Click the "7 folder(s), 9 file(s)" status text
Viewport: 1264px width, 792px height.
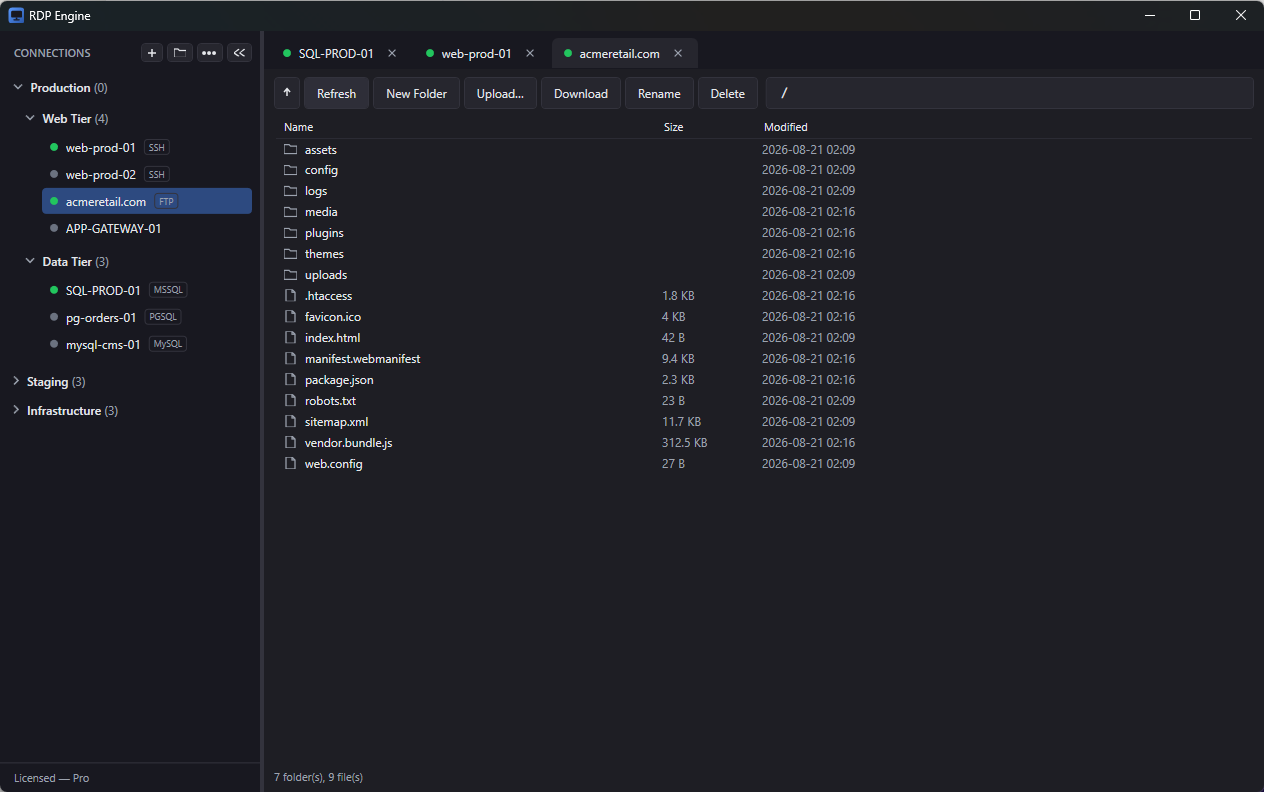(318, 777)
